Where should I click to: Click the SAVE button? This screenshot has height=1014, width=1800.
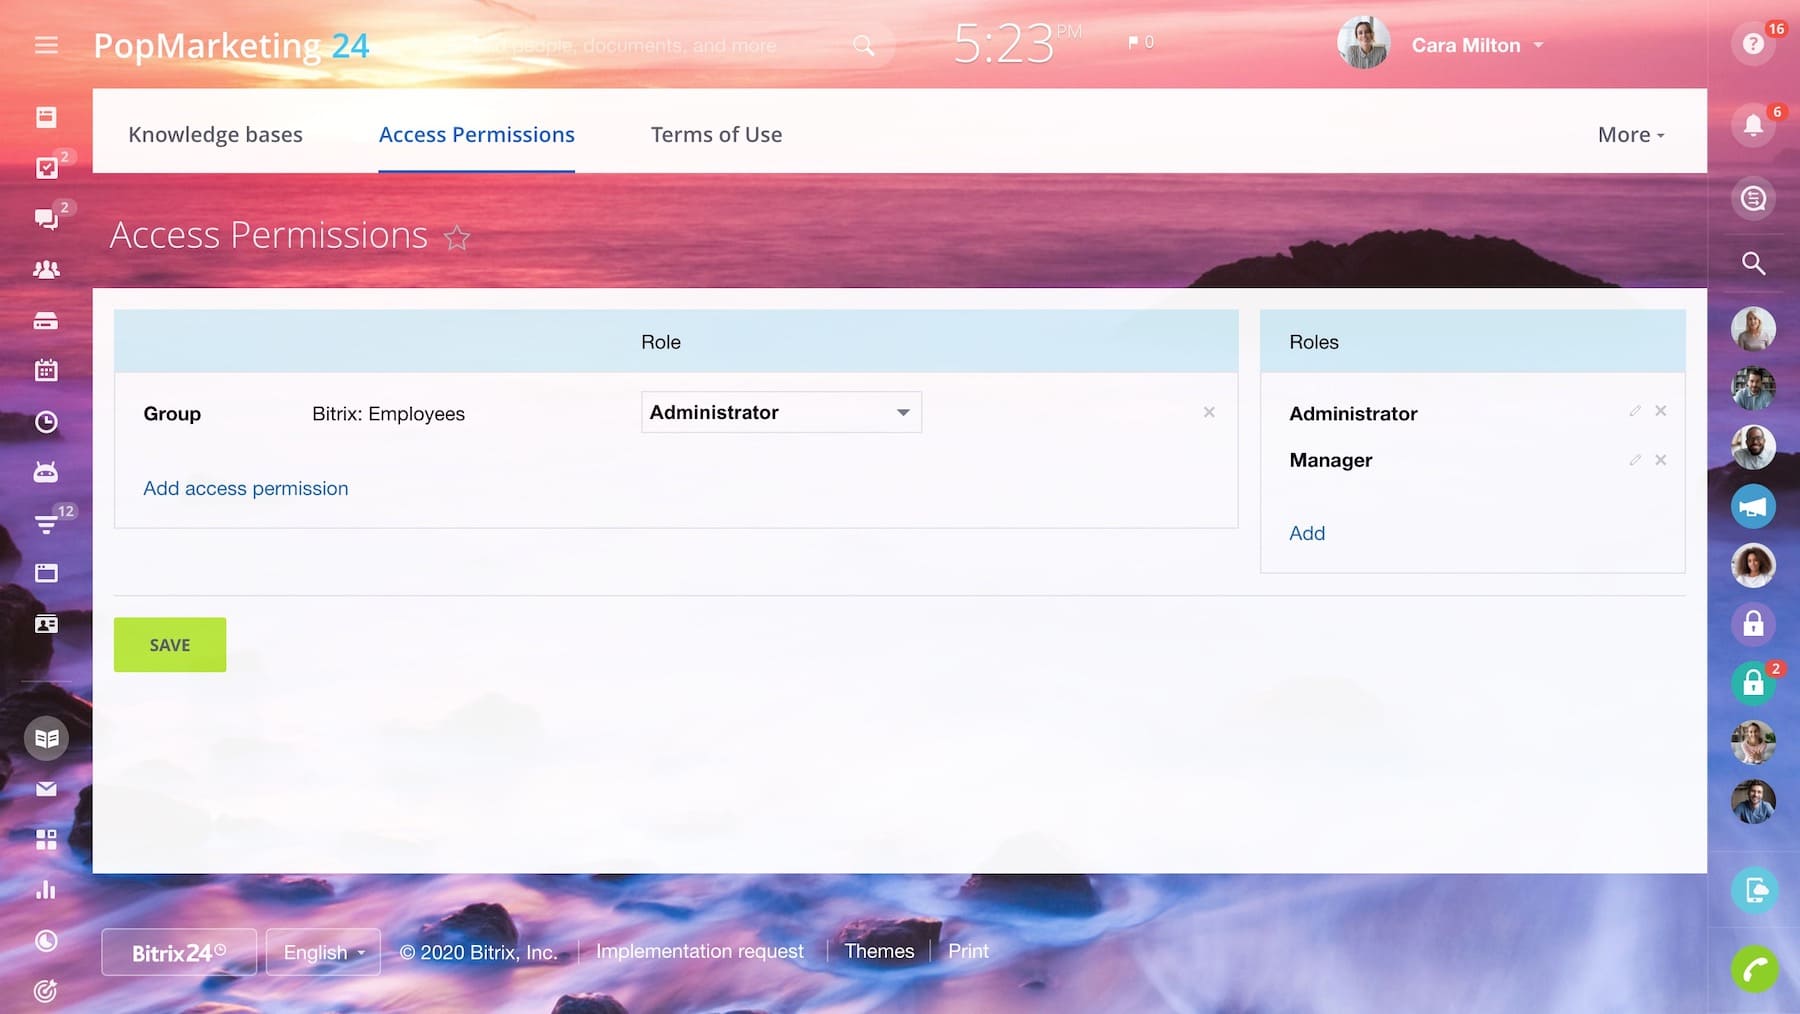point(169,644)
